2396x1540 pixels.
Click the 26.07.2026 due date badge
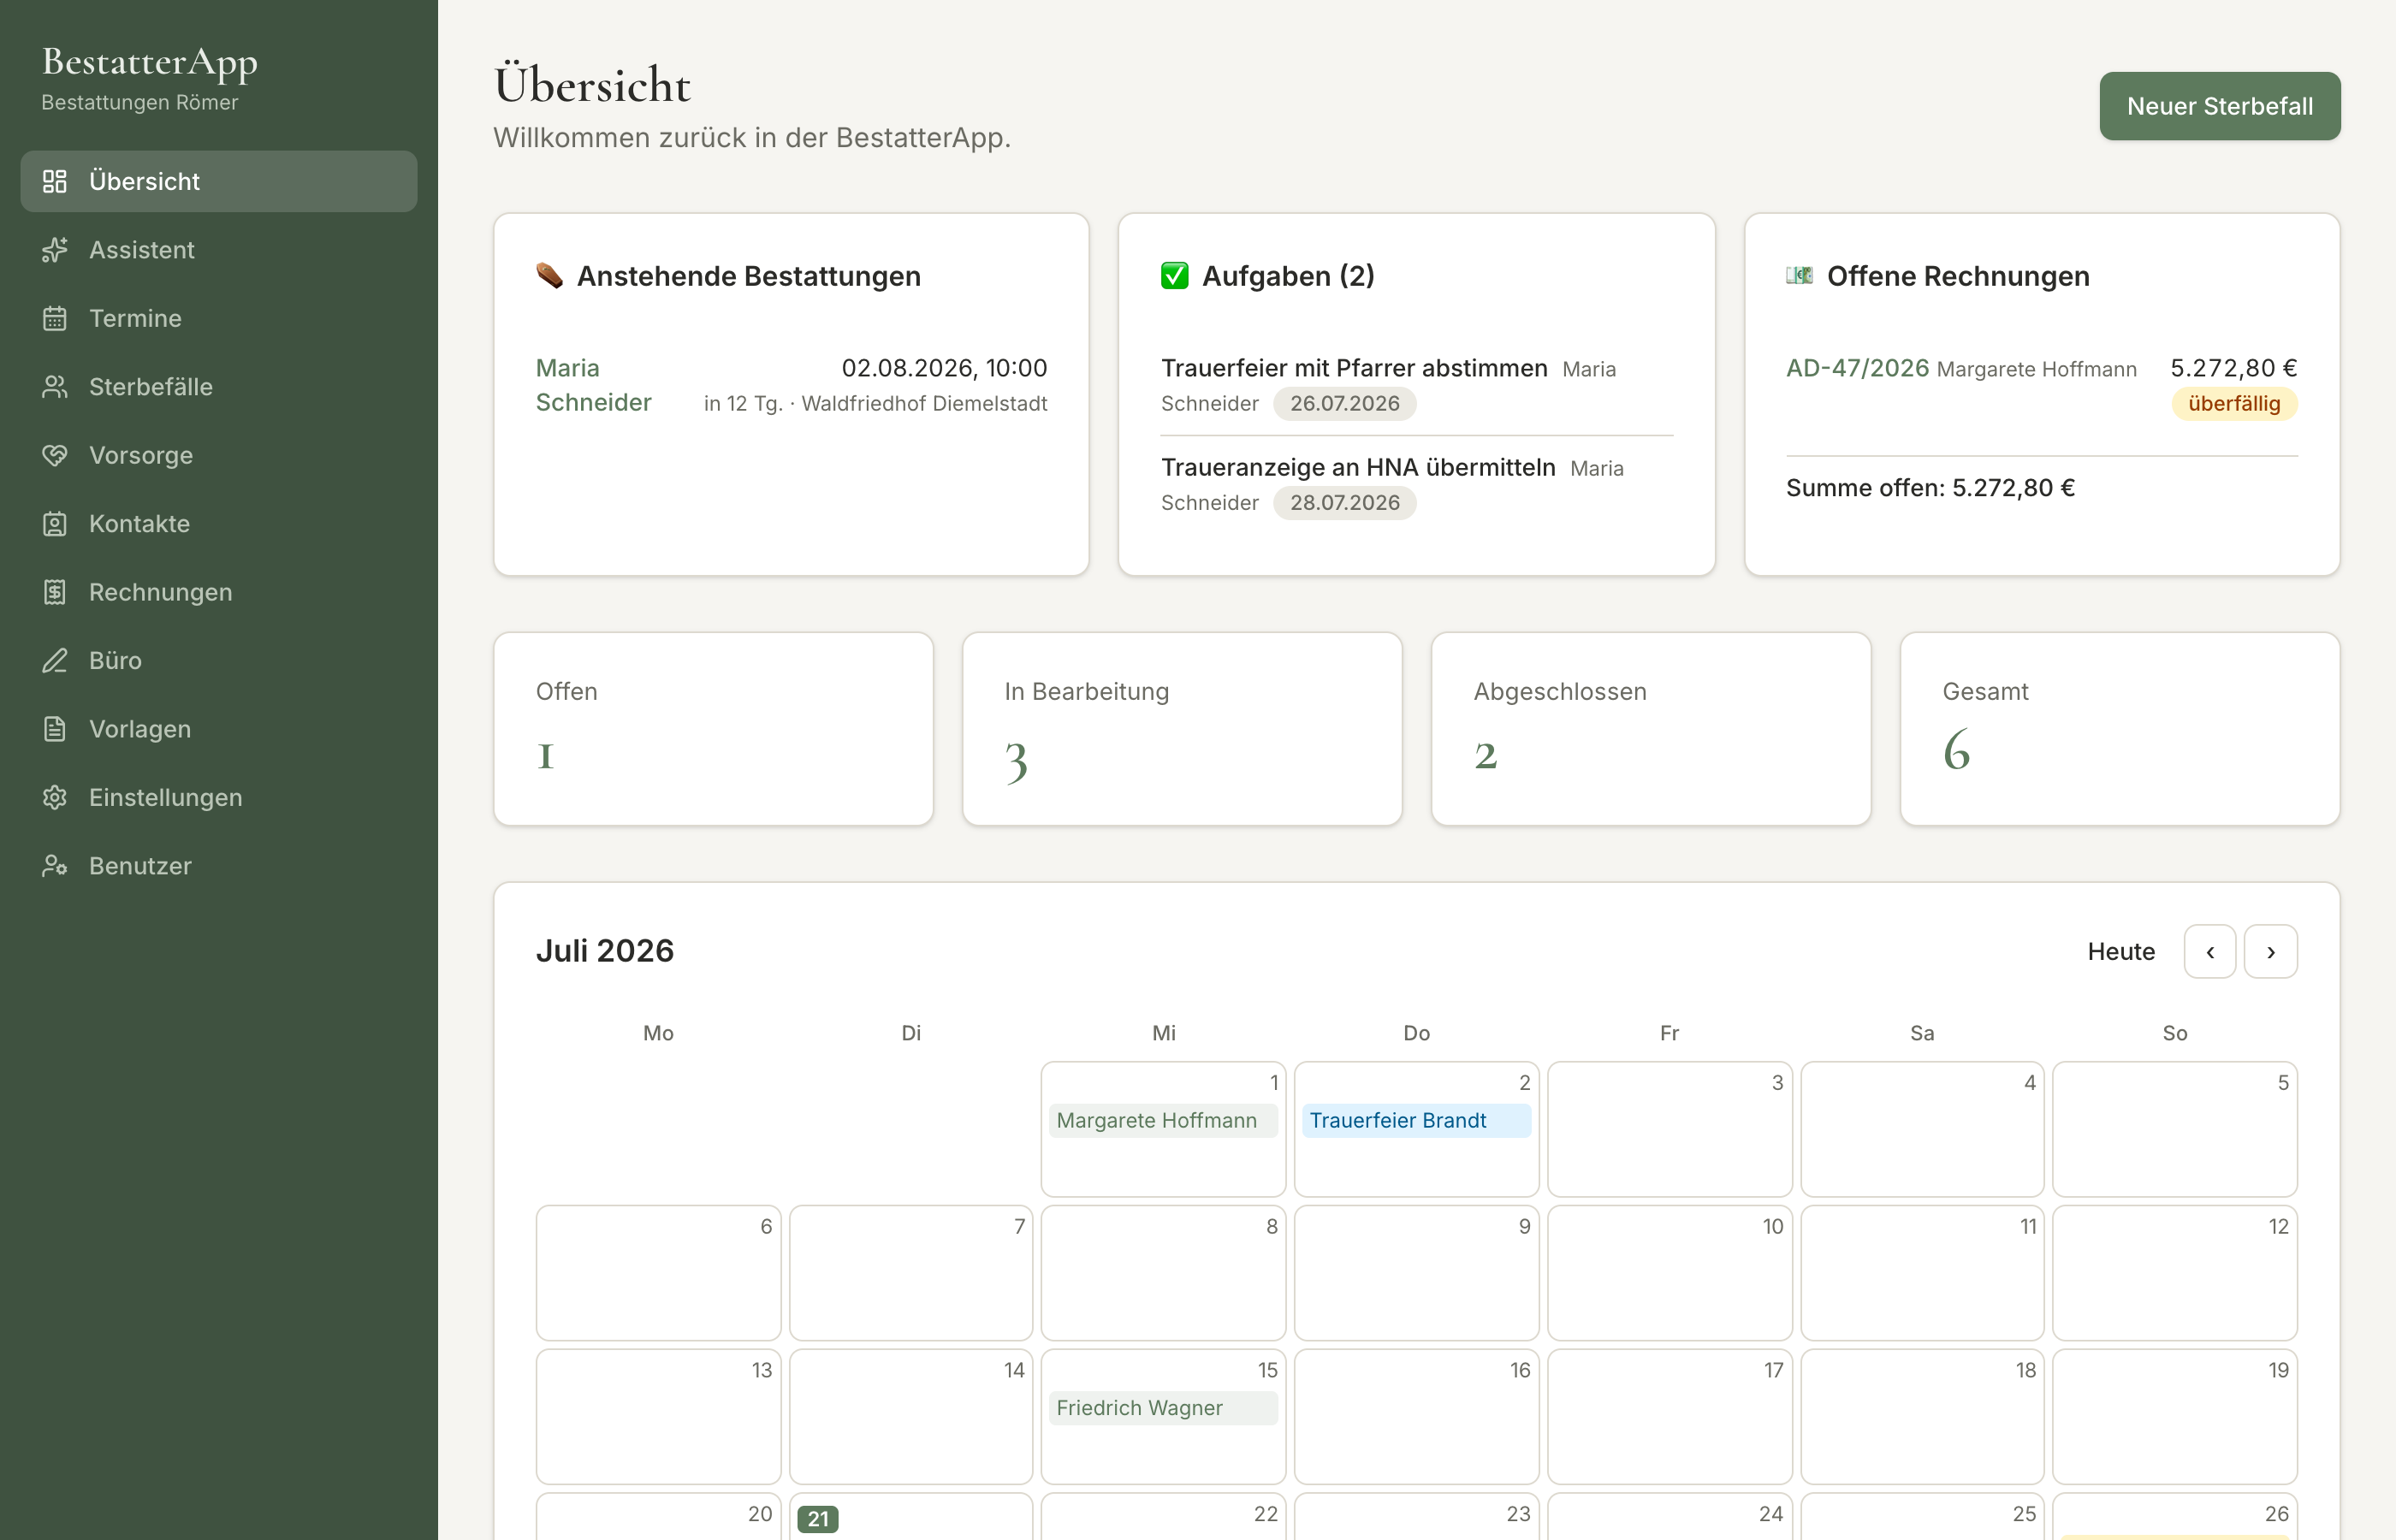click(1344, 403)
